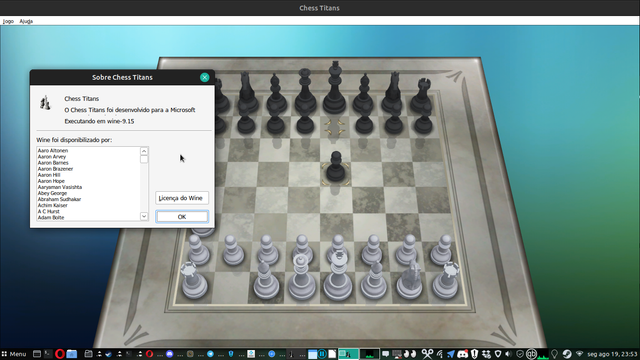
Task: Select Achim Kaiser in the list
Action: click(53, 205)
